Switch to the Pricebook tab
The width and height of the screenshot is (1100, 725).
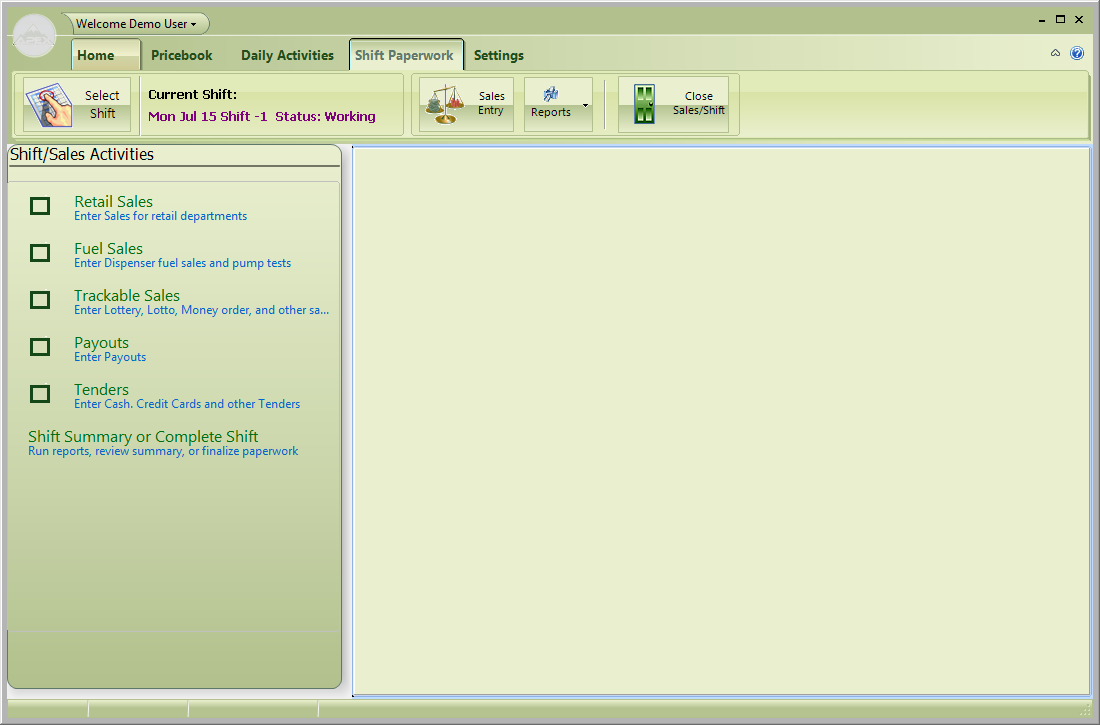[182, 56]
